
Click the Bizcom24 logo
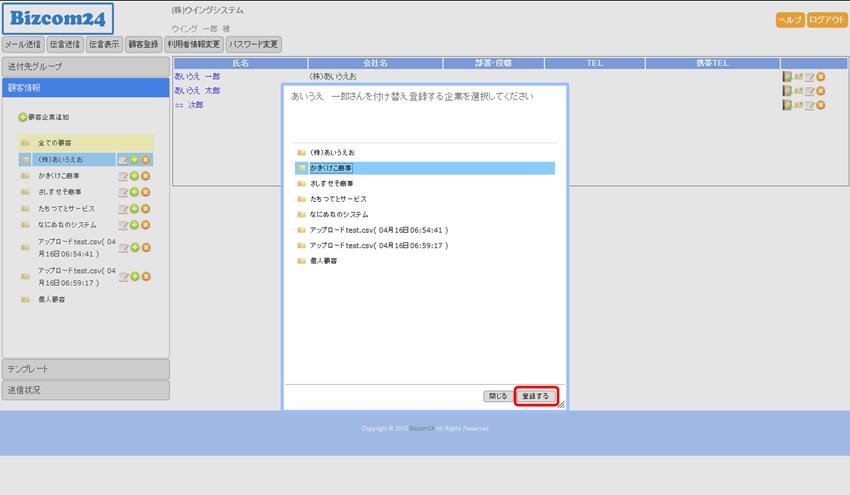(58, 18)
